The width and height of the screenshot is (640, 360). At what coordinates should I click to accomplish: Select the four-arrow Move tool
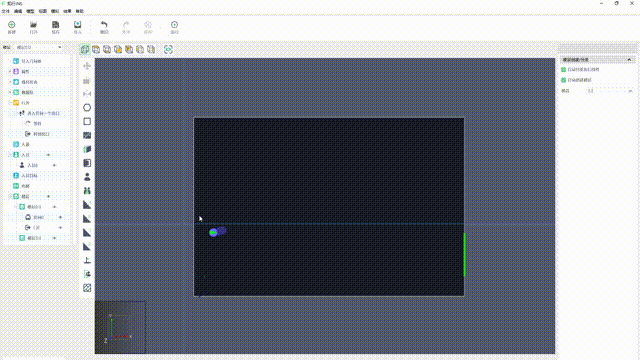tap(87, 66)
